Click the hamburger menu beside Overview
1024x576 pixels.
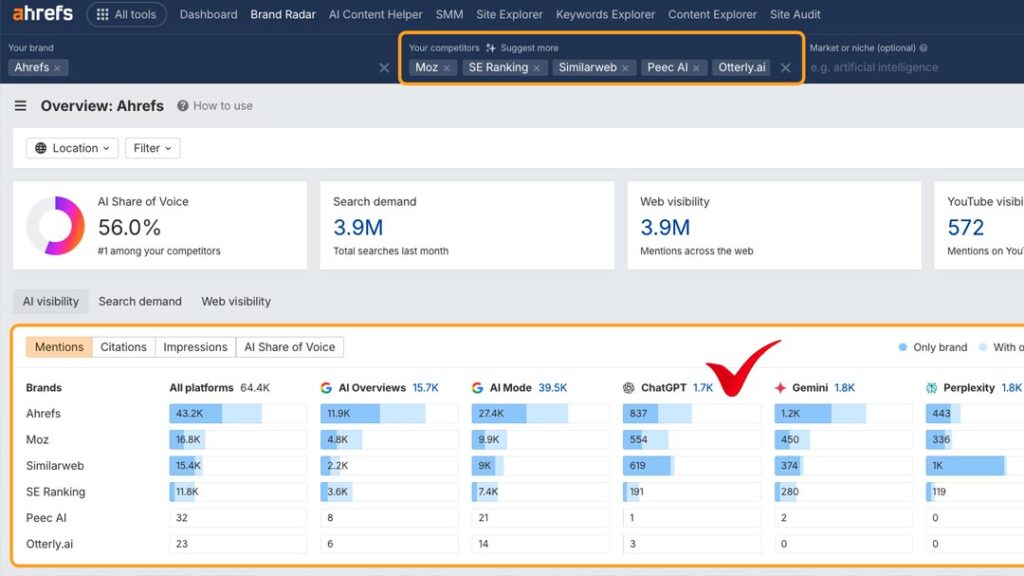20,105
